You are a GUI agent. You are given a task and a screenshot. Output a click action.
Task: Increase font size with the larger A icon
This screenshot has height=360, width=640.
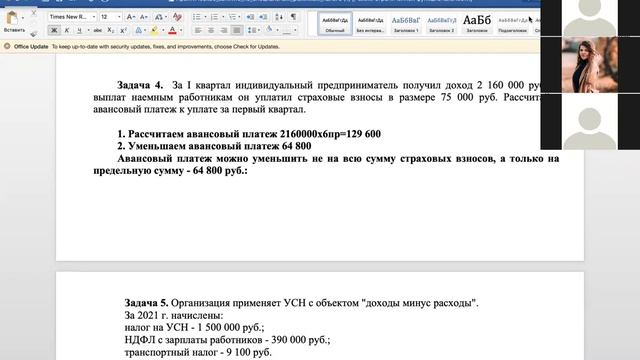point(130,17)
